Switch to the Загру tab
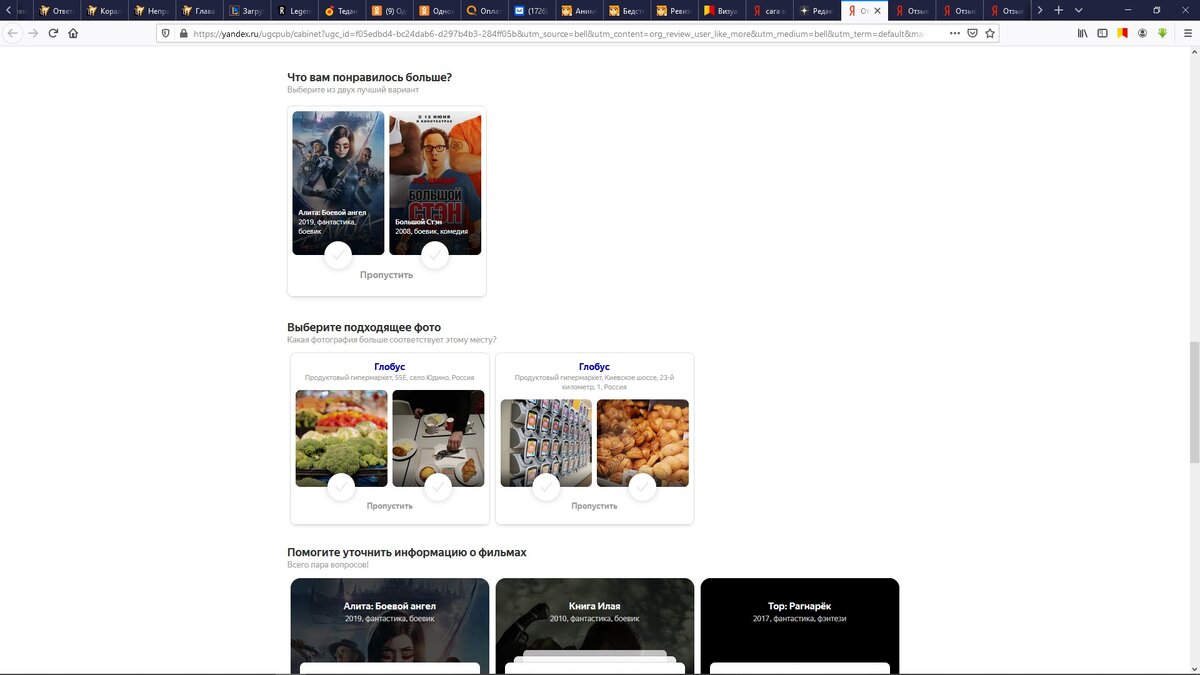This screenshot has width=1200, height=675. coord(245,10)
